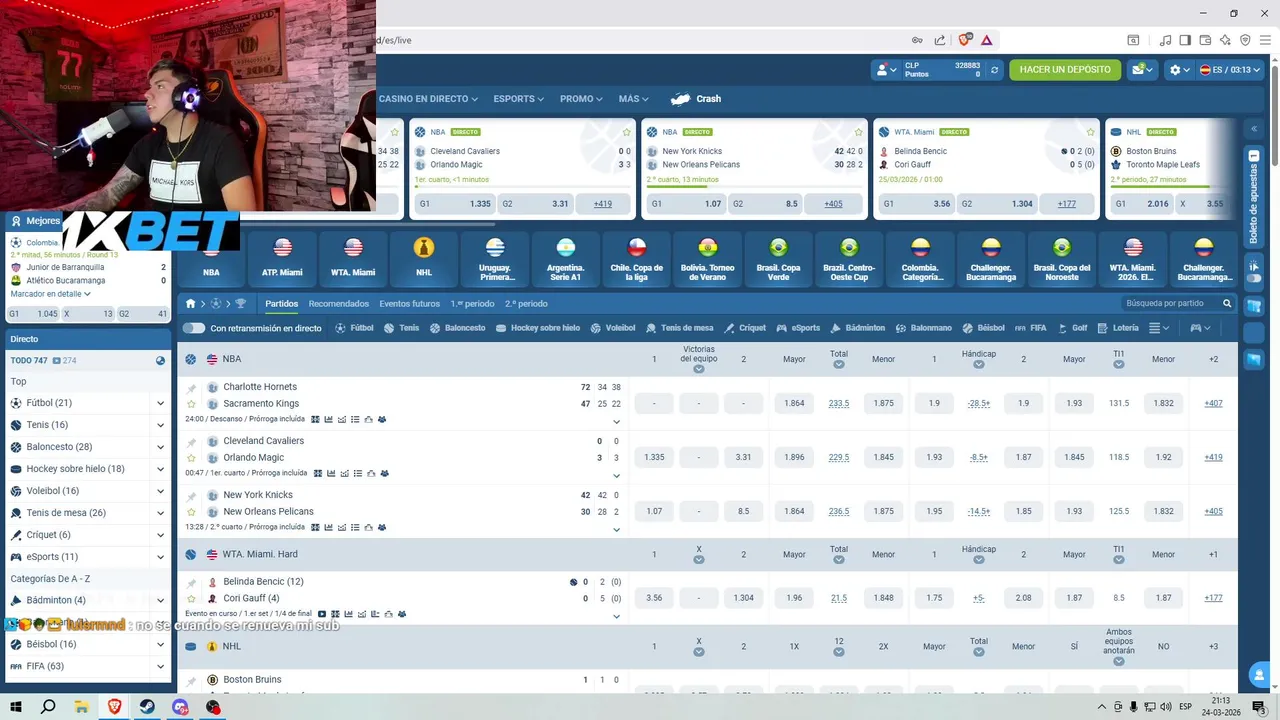
Task: Pin the Cleveland Cavaliers match
Action: (191, 441)
